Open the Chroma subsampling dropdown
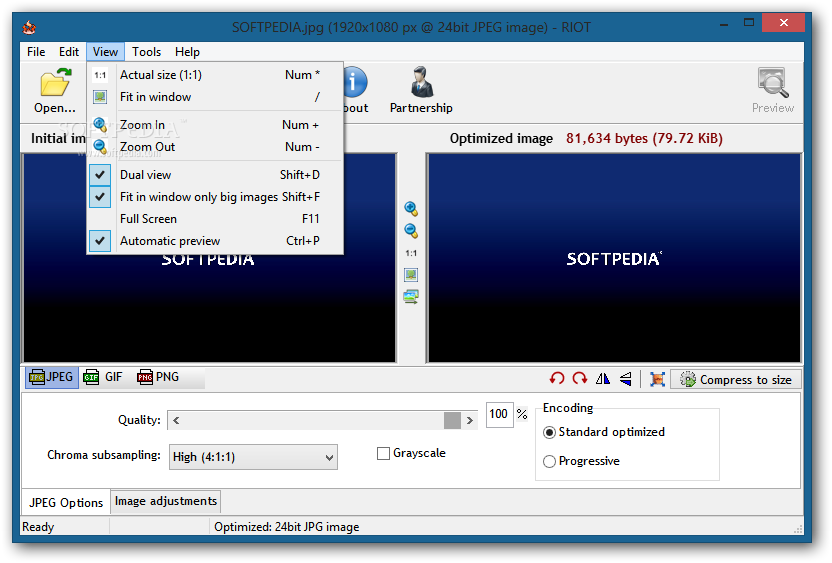 pyautogui.click(x=253, y=457)
